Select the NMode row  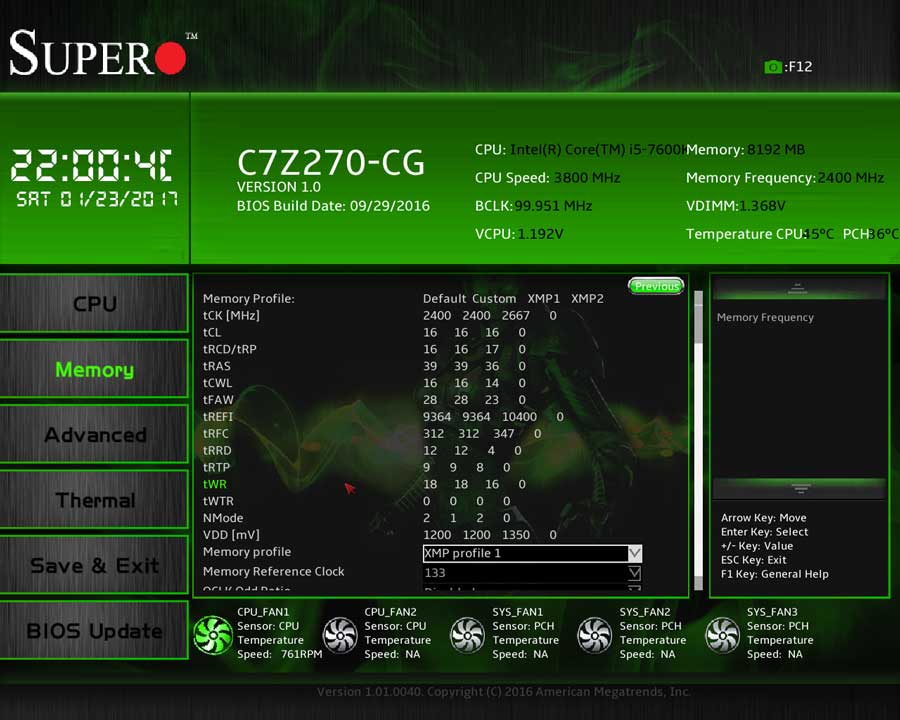point(356,518)
